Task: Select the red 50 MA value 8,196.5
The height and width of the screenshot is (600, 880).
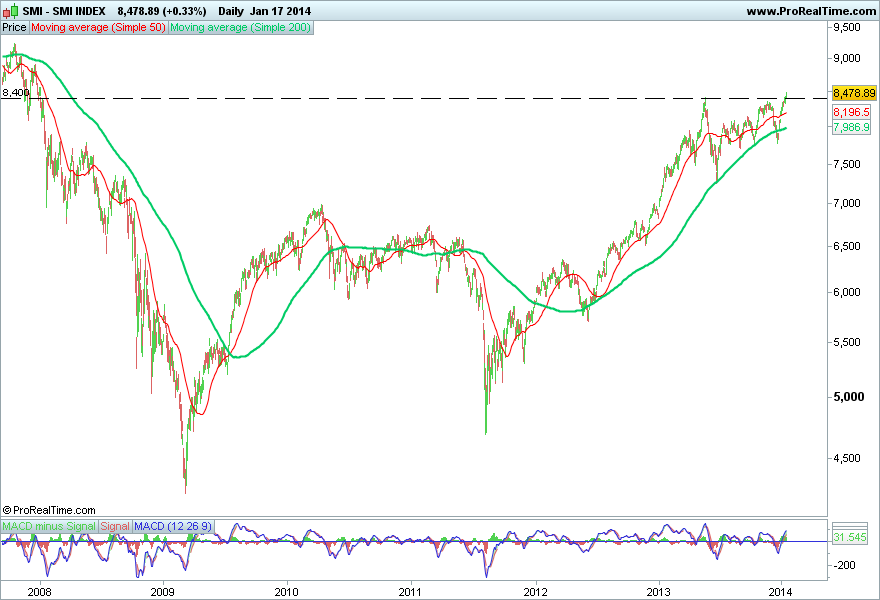Action: [x=851, y=112]
